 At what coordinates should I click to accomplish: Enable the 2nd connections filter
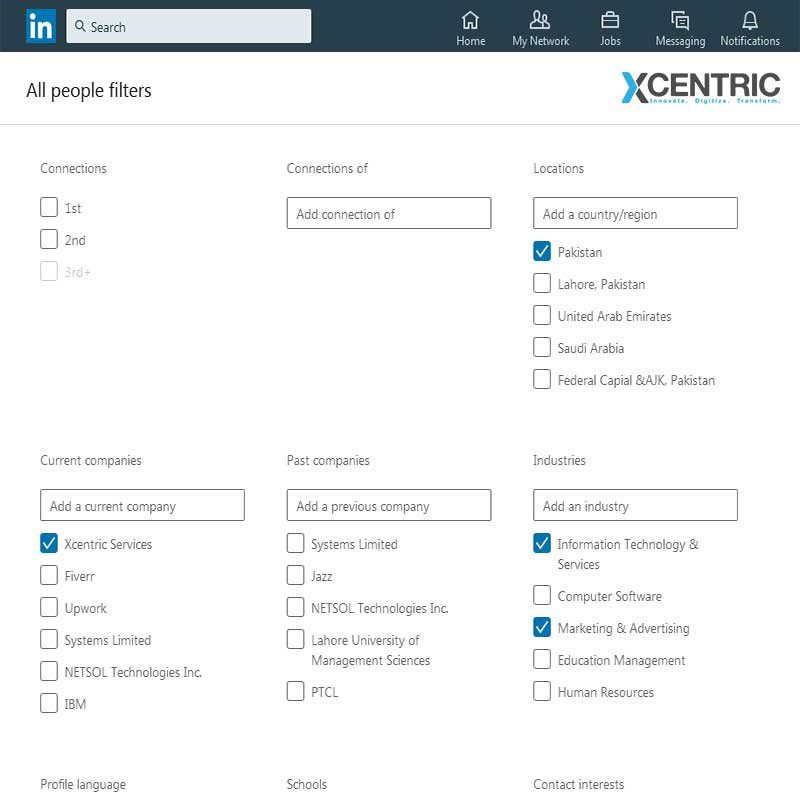tap(48, 239)
